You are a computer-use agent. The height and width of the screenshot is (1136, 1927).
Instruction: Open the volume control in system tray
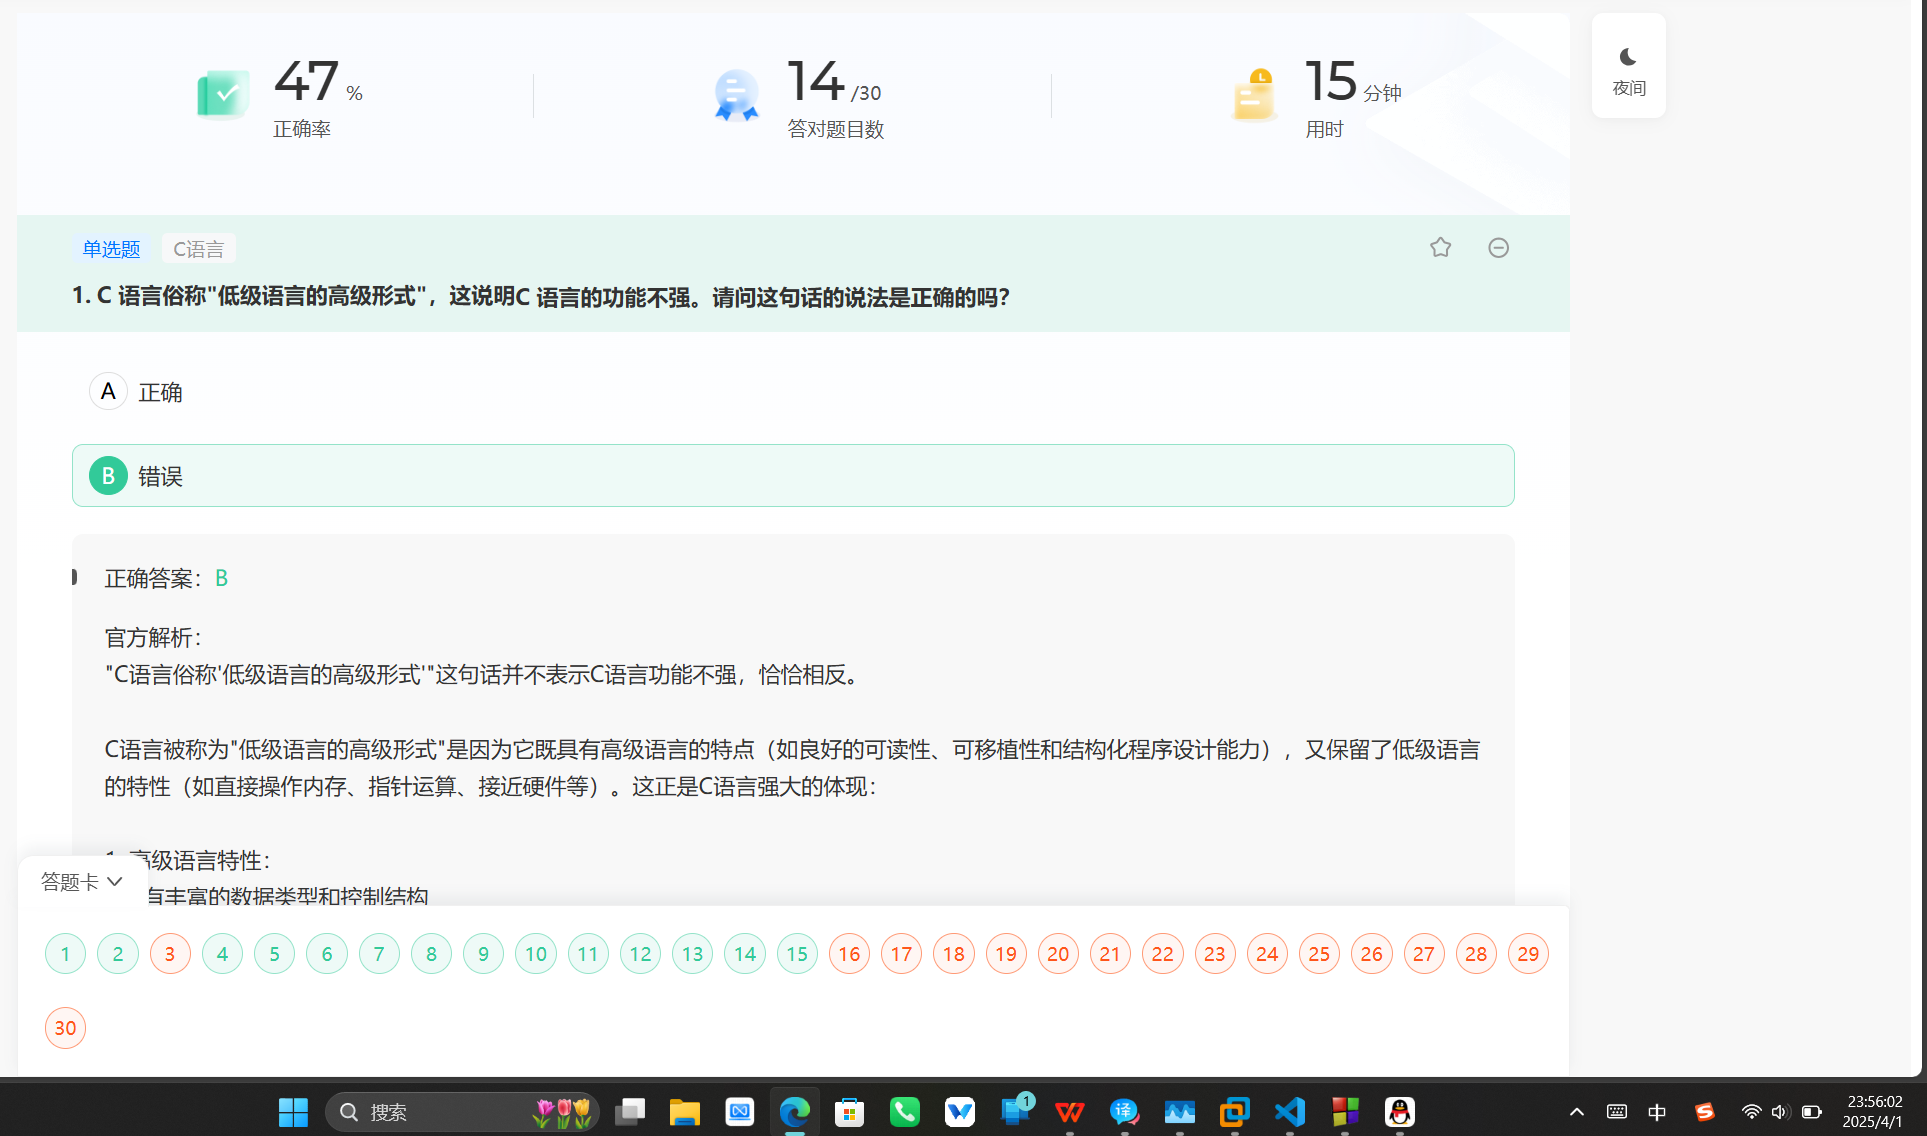[x=1779, y=1112]
